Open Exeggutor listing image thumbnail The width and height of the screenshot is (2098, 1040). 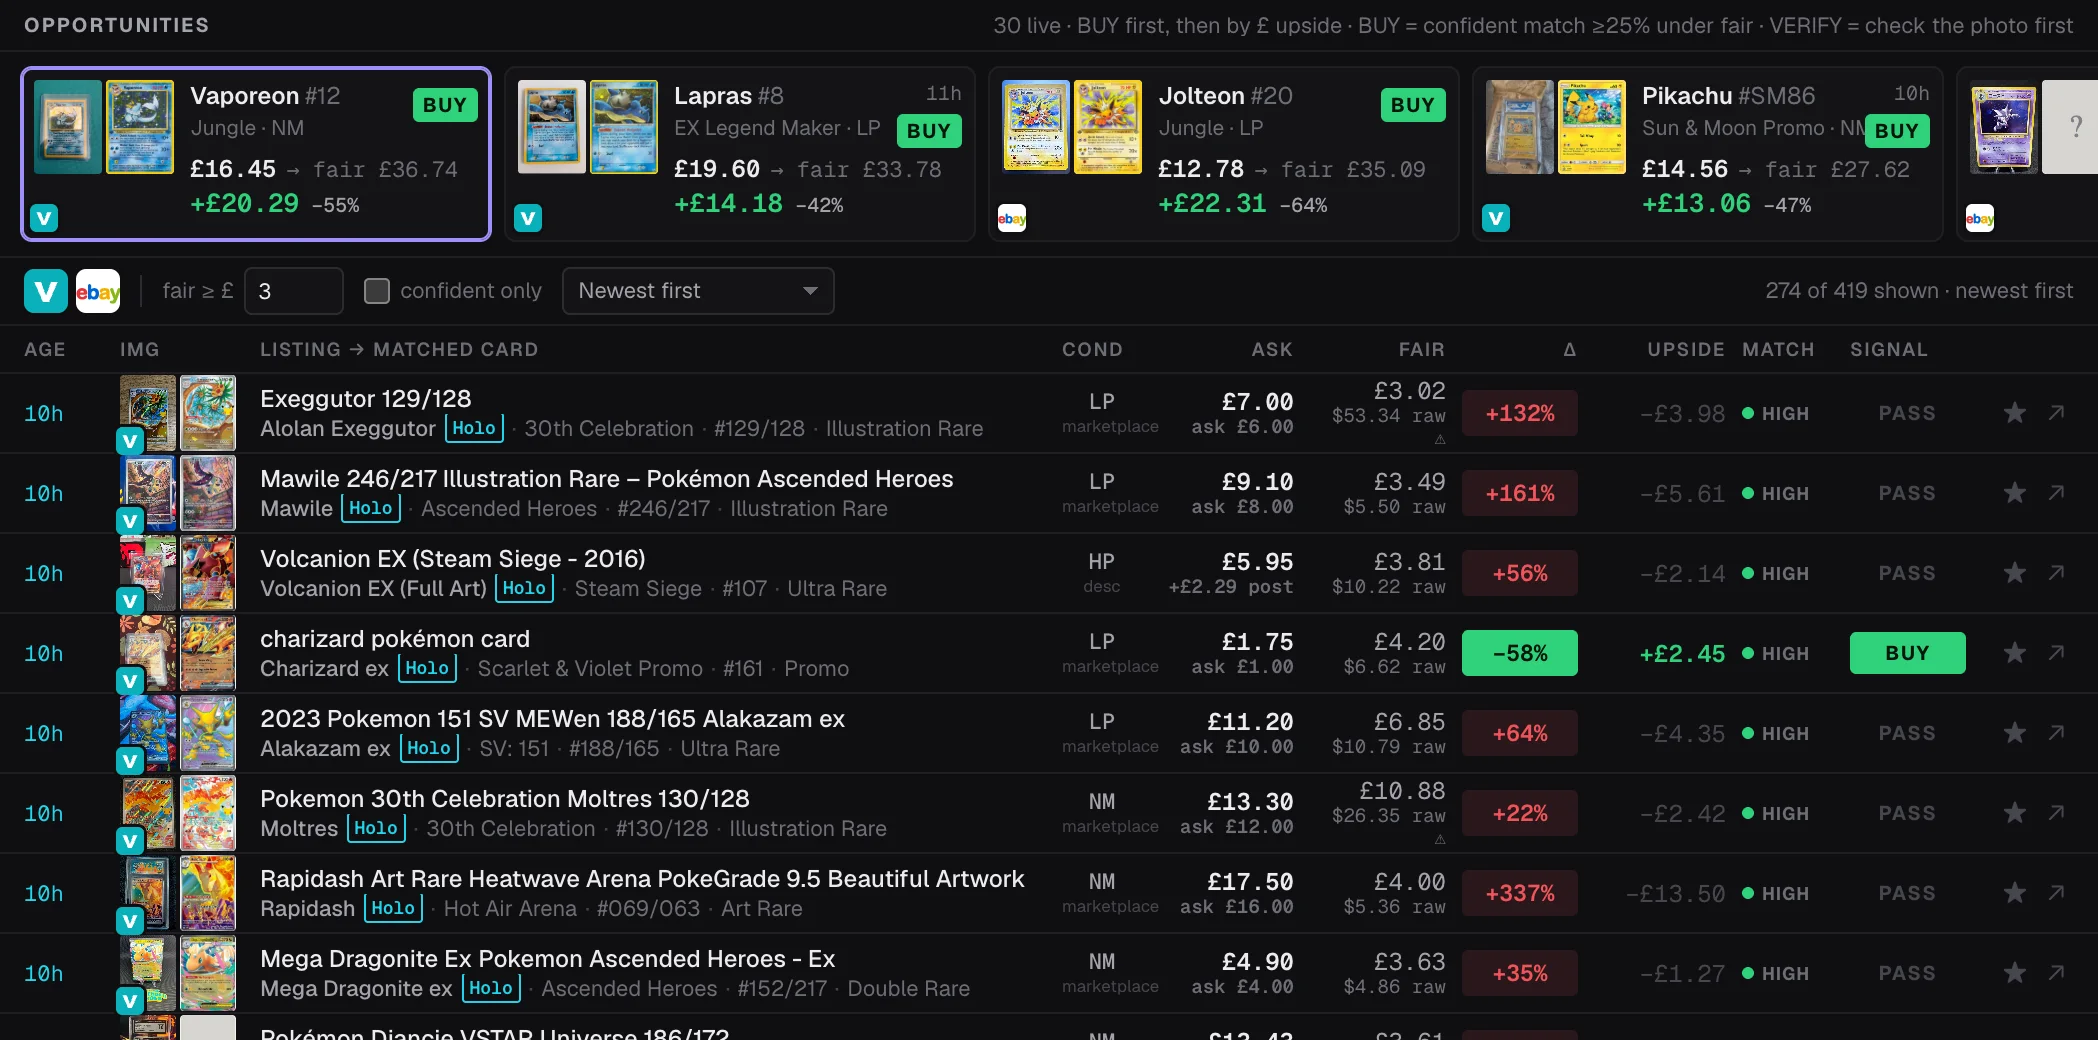[x=148, y=413]
